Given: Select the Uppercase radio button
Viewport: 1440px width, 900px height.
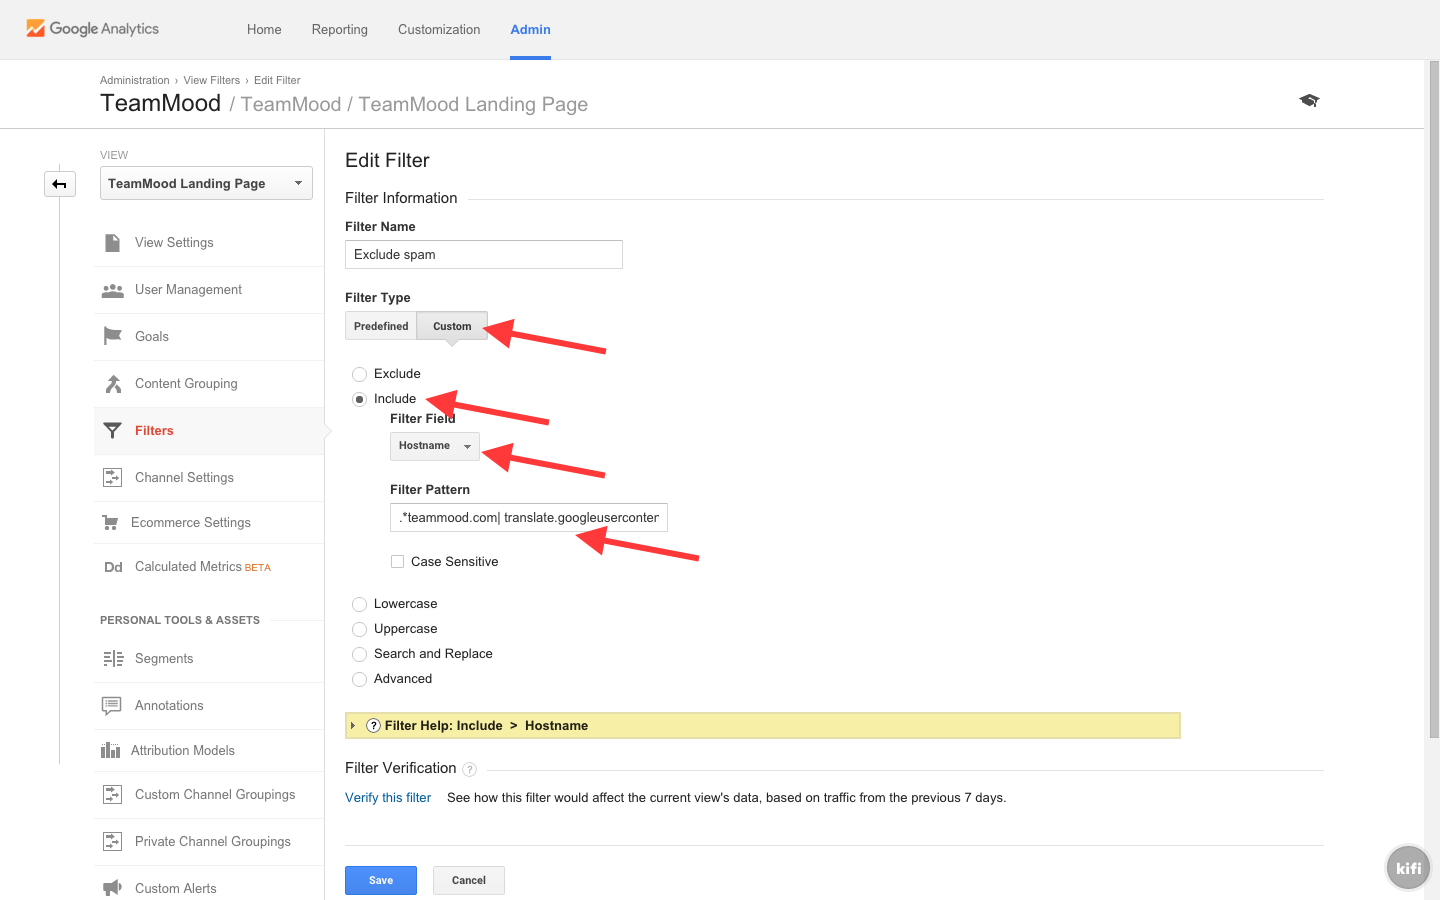Looking at the screenshot, I should point(359,629).
